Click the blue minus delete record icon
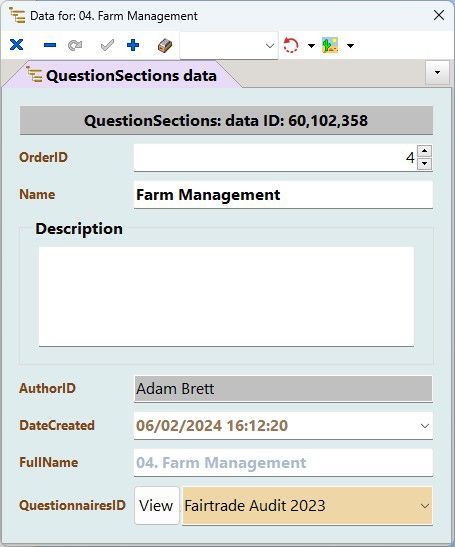 (50, 45)
